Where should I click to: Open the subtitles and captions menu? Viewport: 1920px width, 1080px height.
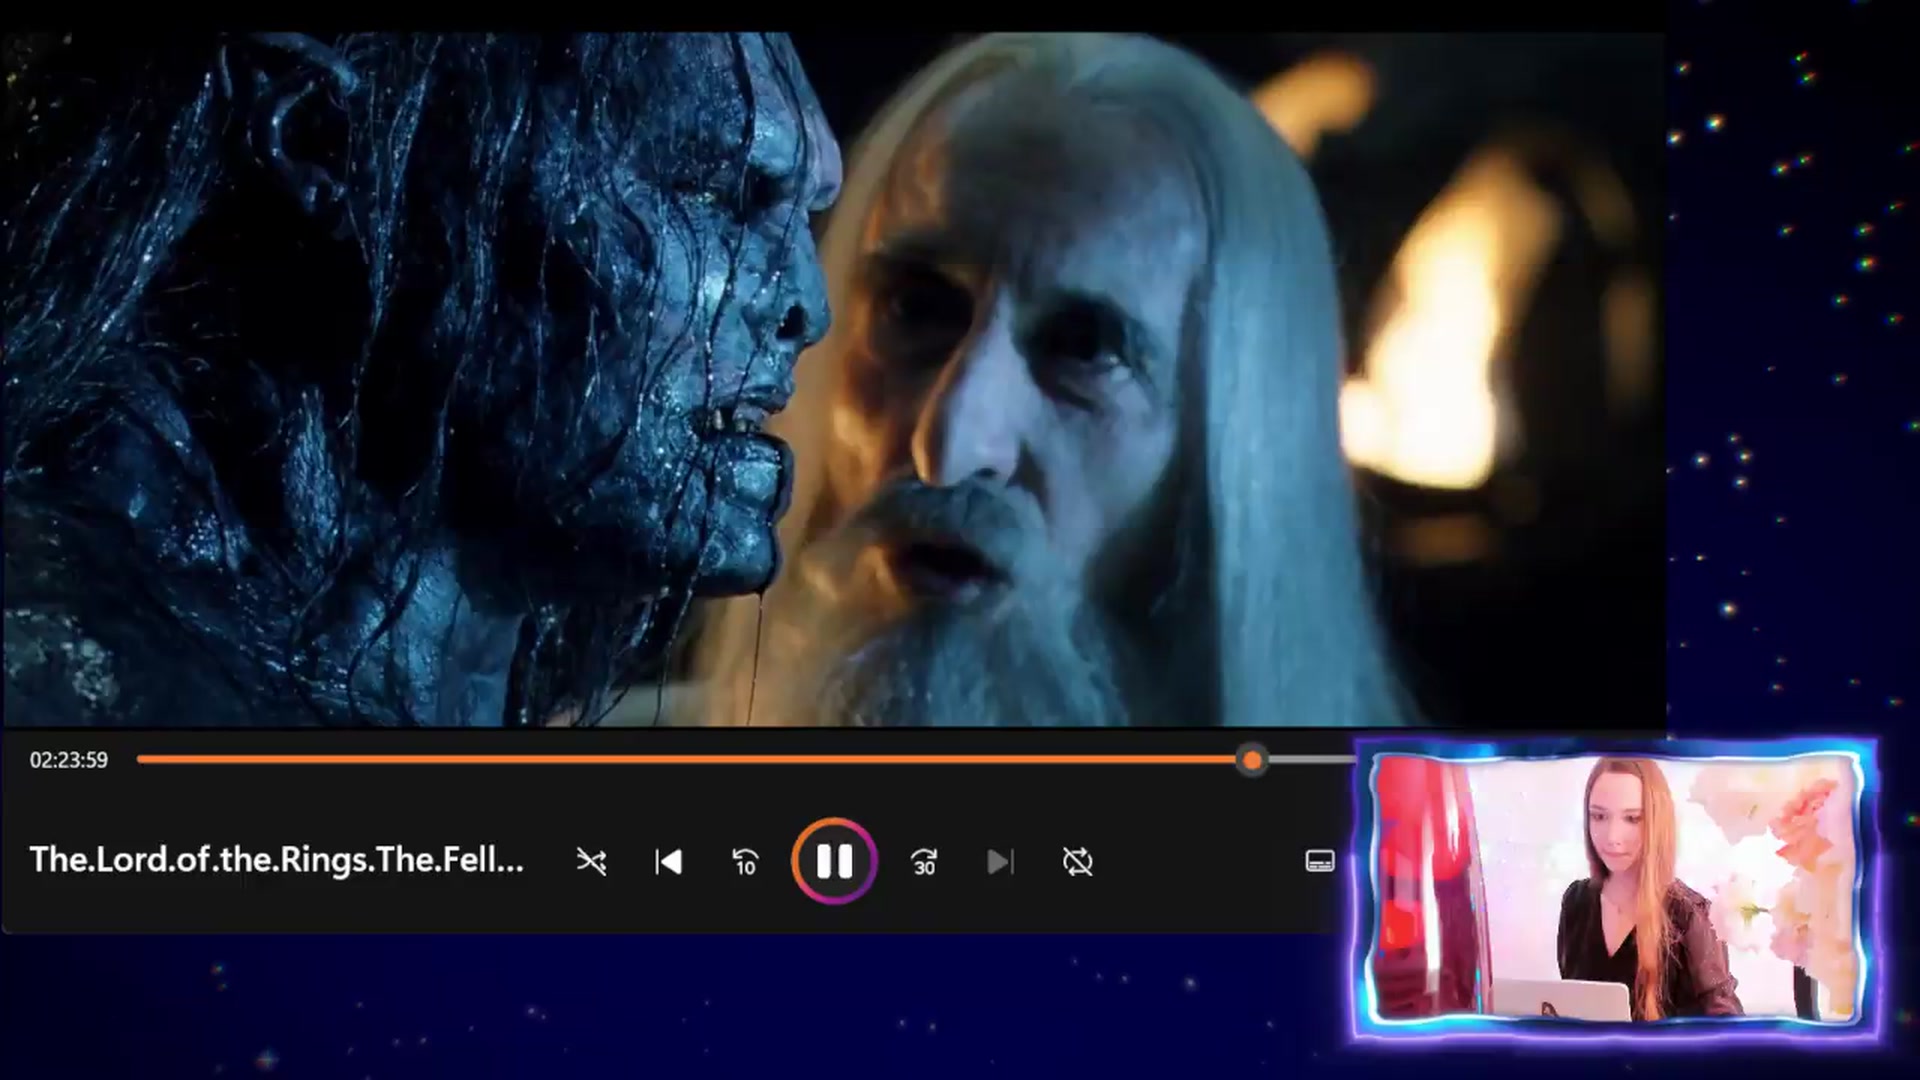point(1320,861)
